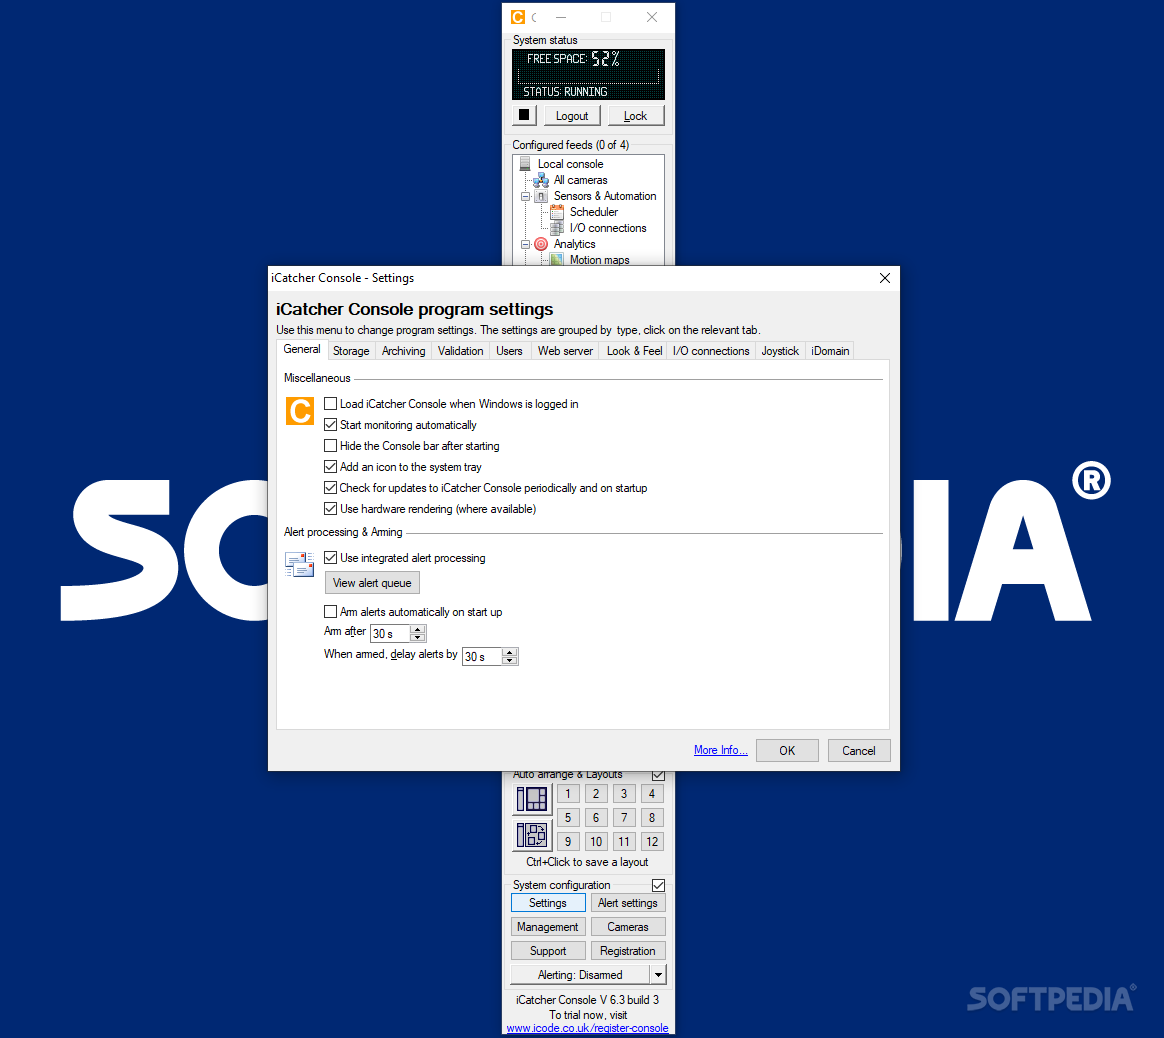Collapse the Analytics tree node
Screen dimensions: 1164x1038
[x=526, y=244]
